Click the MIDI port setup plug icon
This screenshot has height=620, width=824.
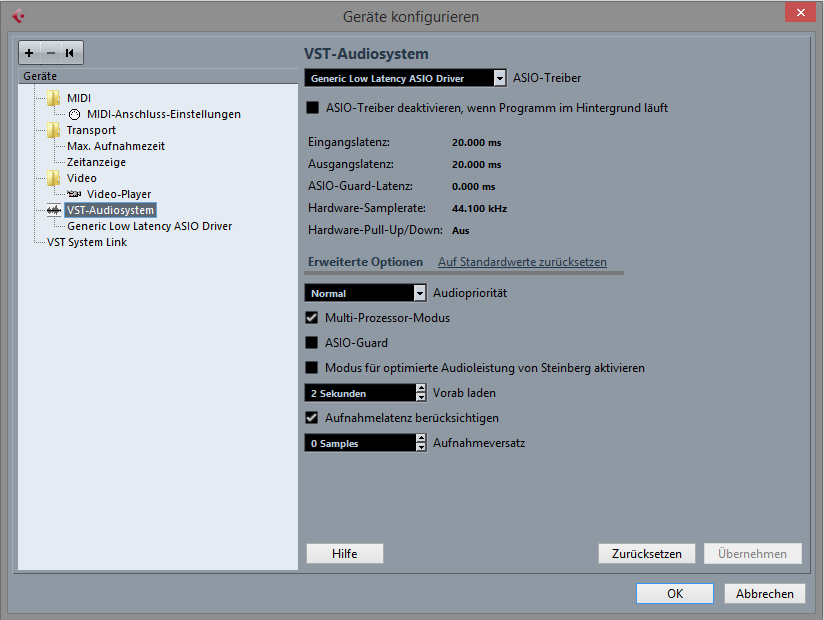[75, 115]
